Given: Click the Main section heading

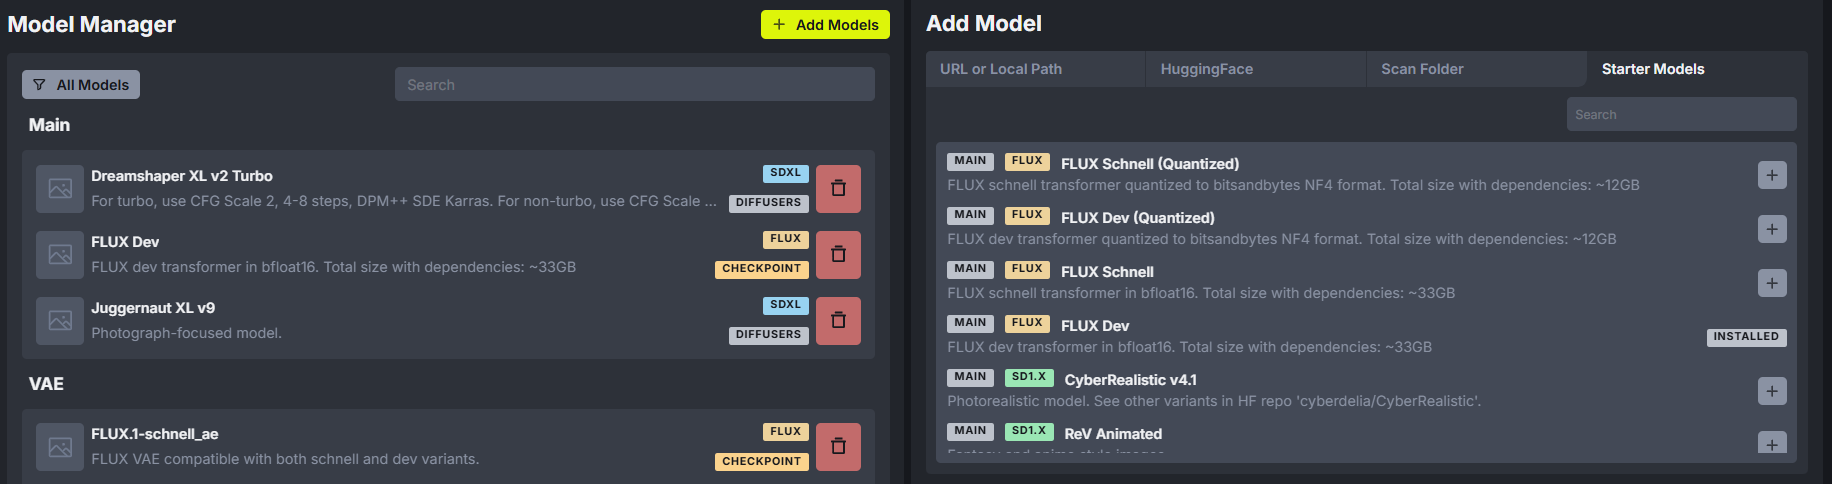Looking at the screenshot, I should [x=49, y=125].
